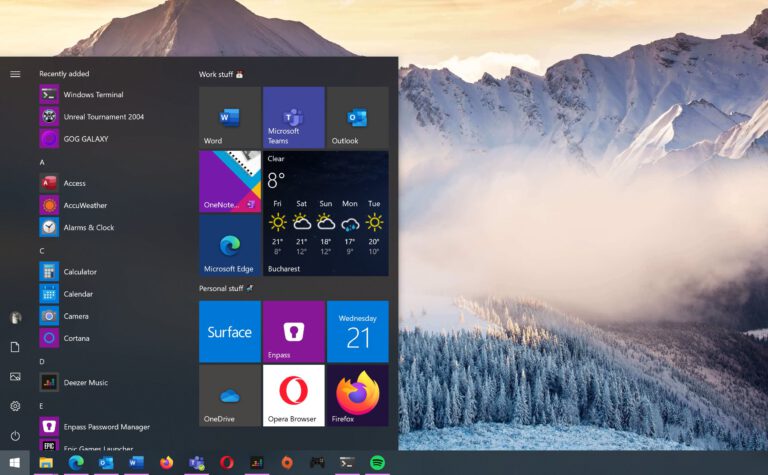Screen dimensions: 768x475
Task: Open Pictures from the Start sidebar
Action: tap(15, 377)
